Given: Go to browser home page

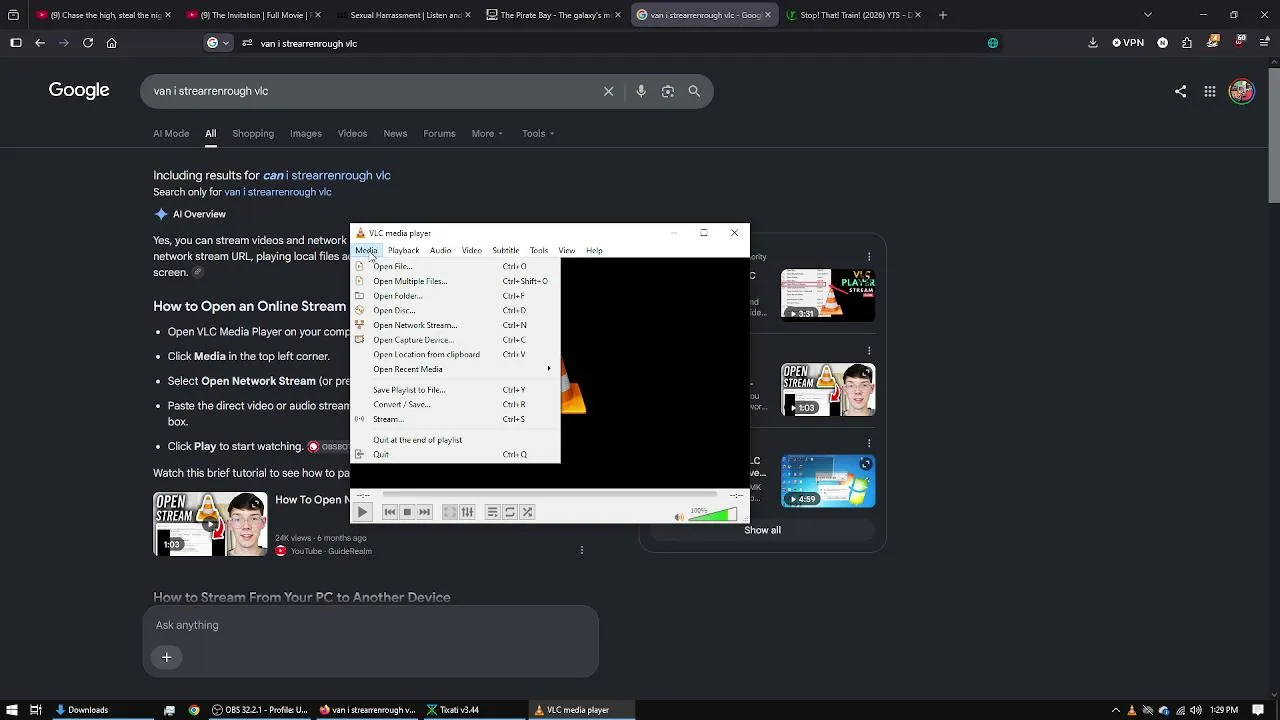Looking at the screenshot, I should tap(112, 43).
